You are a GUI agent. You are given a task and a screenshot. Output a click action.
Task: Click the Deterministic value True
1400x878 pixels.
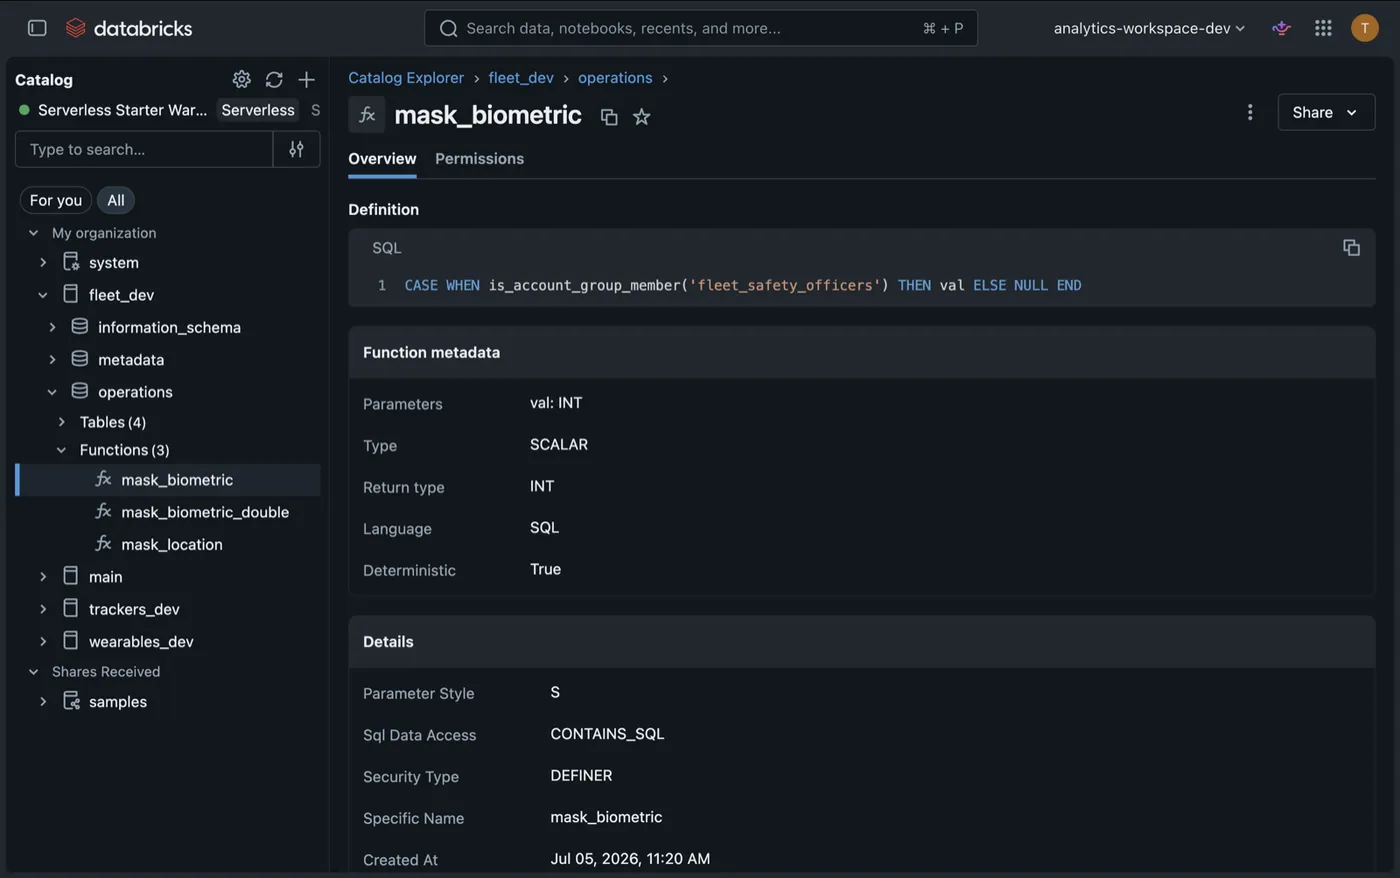[x=545, y=569]
